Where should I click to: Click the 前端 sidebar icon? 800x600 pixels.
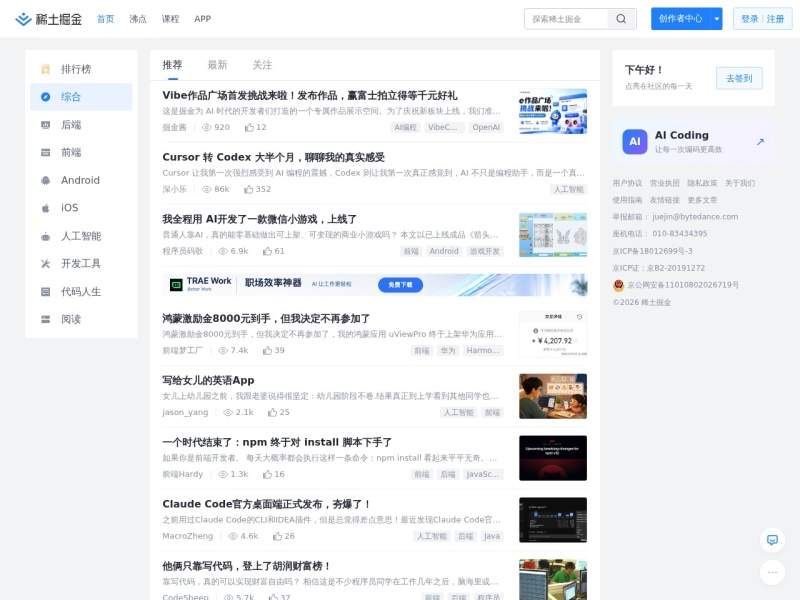tap(45, 152)
